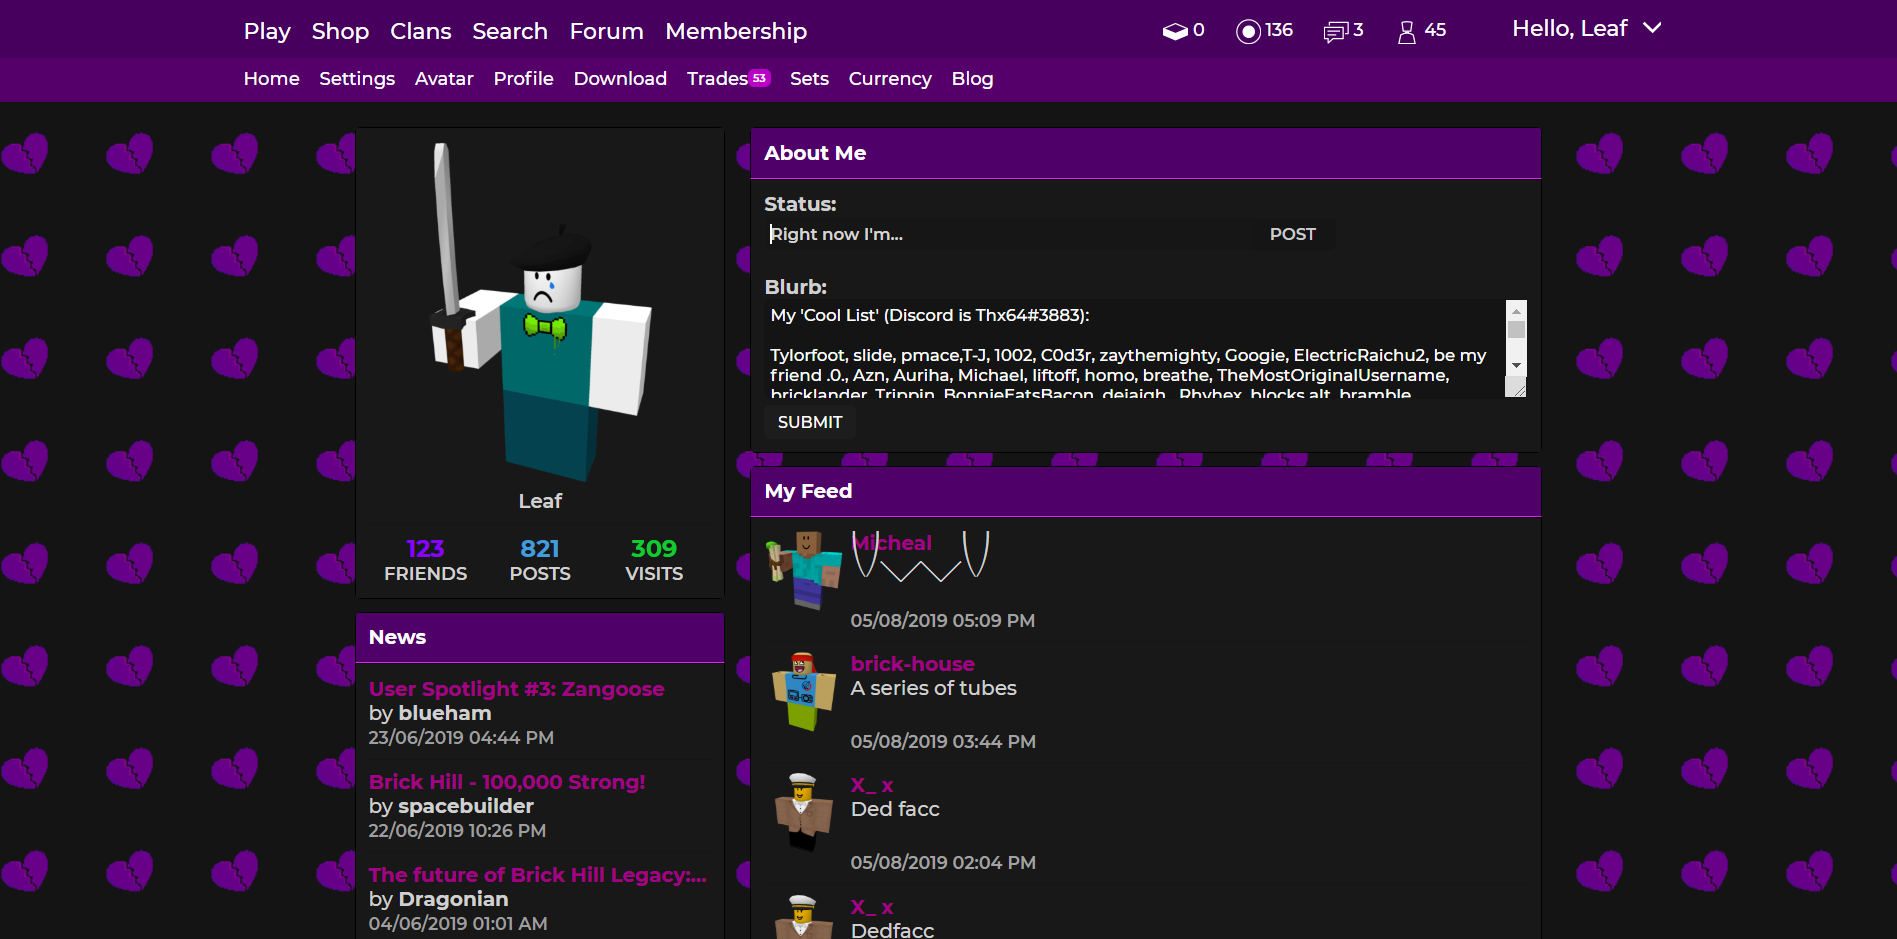View the 123 Friends count
This screenshot has height=939, width=1897.
(426, 559)
